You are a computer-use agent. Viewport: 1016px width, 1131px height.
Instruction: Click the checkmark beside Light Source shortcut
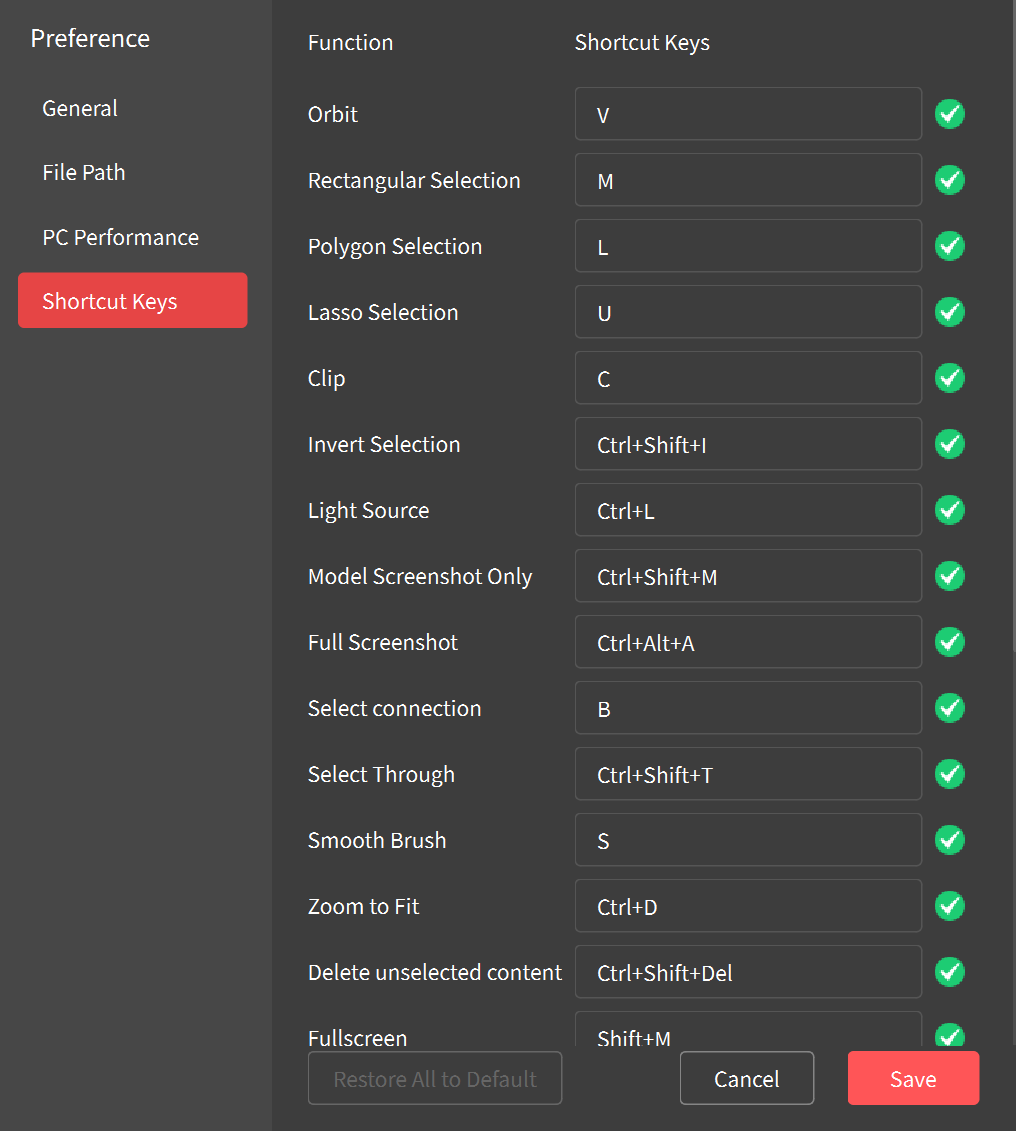pyautogui.click(x=949, y=510)
